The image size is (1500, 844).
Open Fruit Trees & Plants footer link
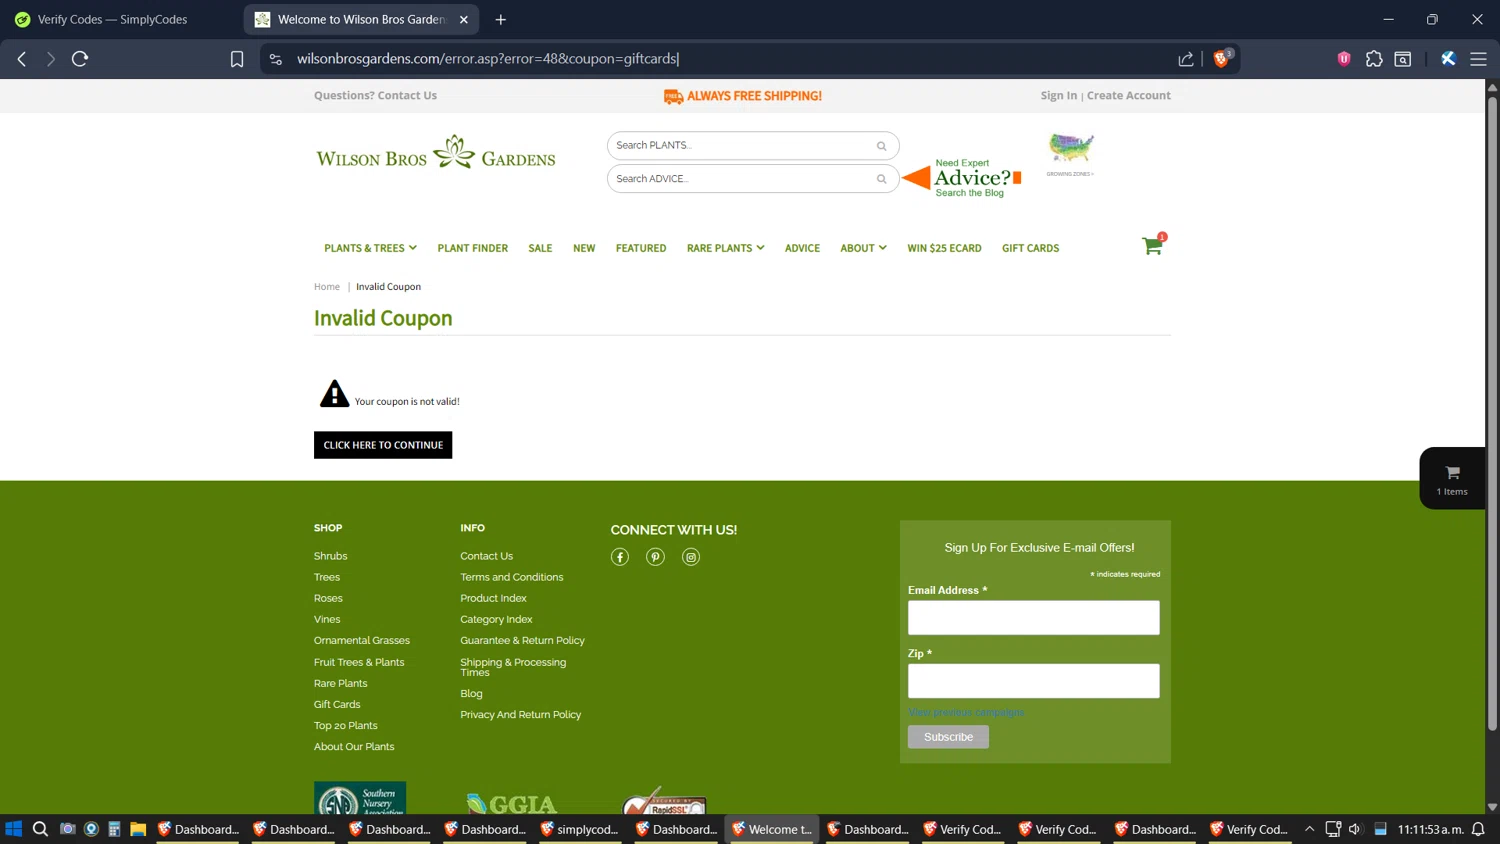(359, 662)
